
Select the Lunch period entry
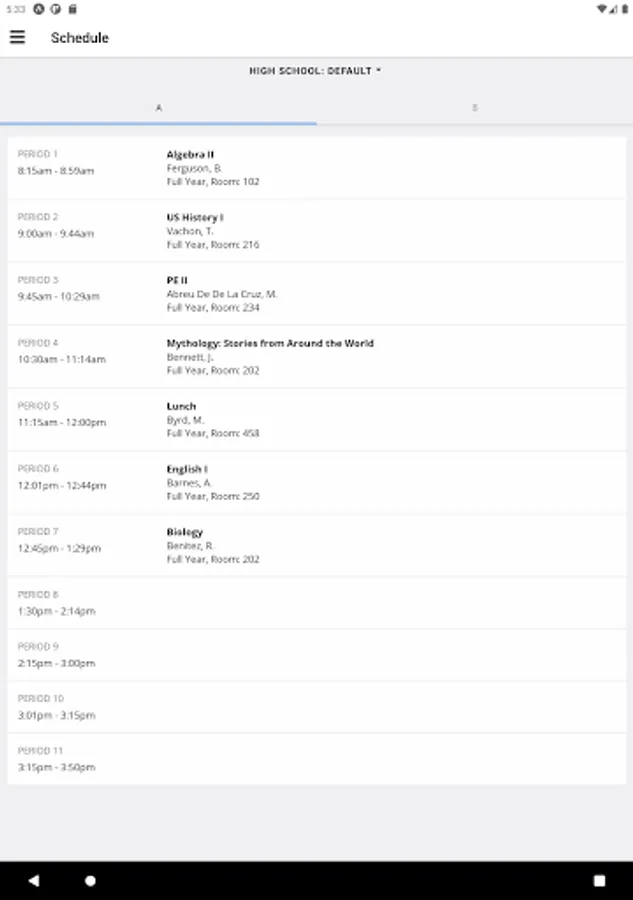click(316, 420)
